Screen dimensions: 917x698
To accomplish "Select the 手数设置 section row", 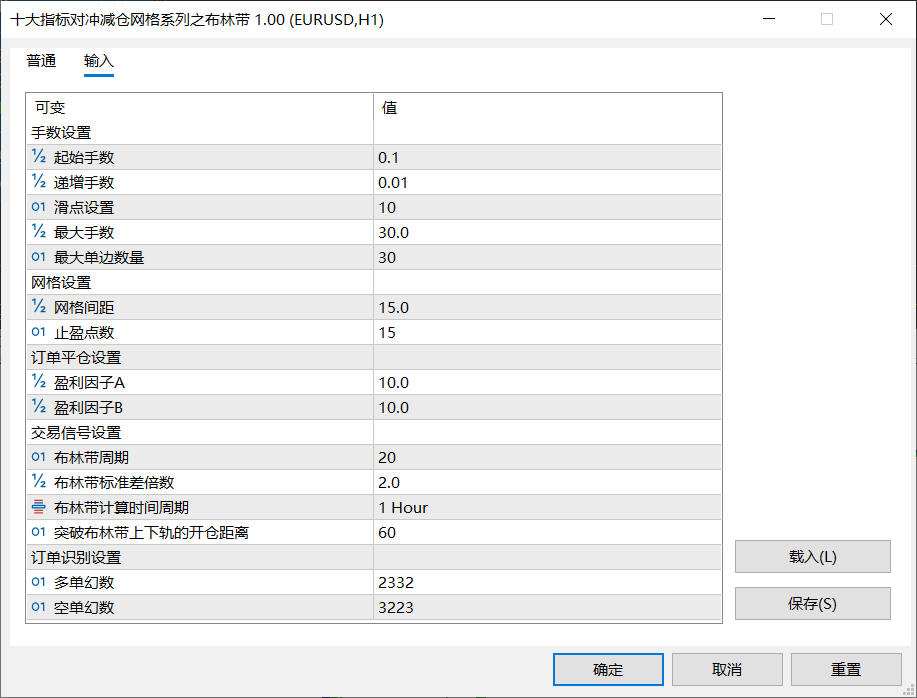I will coord(374,133).
